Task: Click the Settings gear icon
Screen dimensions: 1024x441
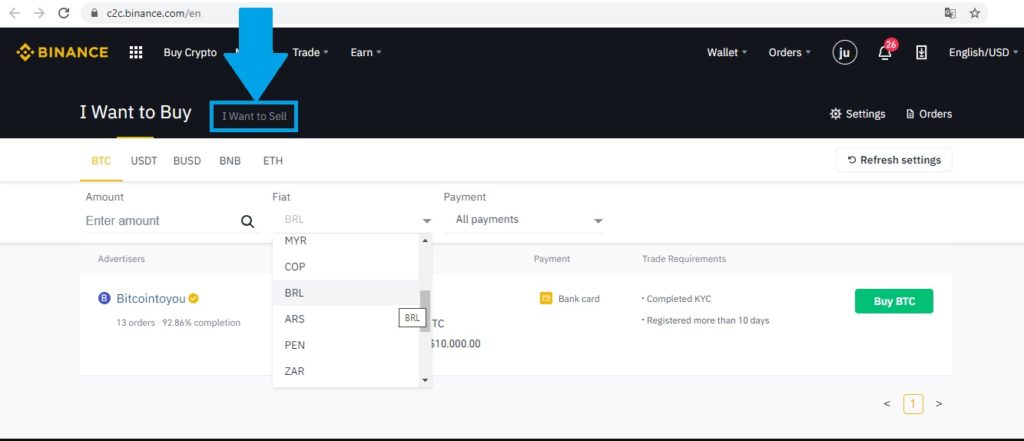Action: coord(835,114)
